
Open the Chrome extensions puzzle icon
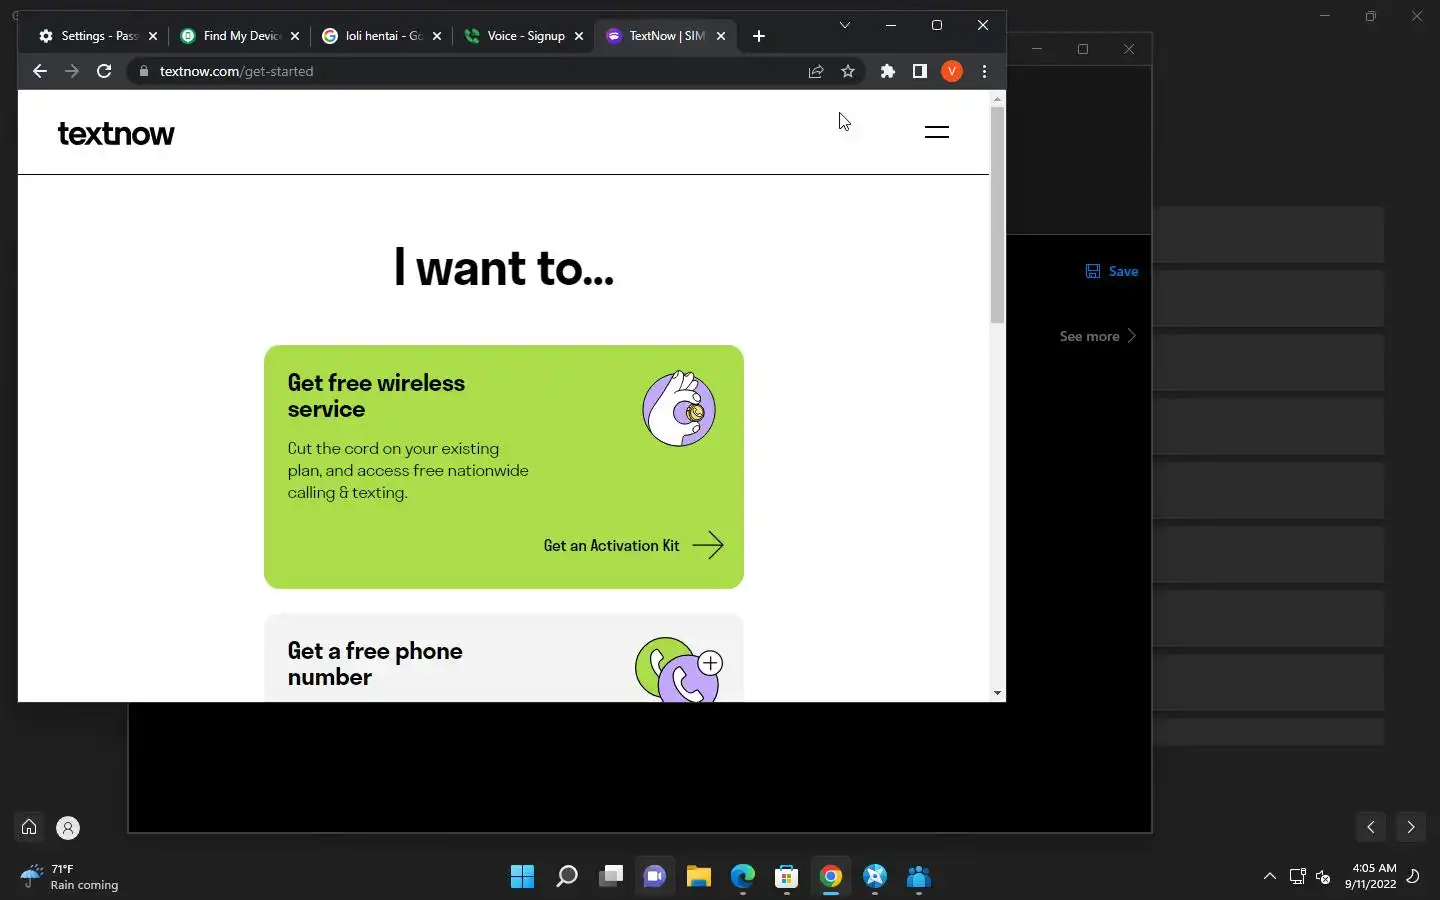888,71
